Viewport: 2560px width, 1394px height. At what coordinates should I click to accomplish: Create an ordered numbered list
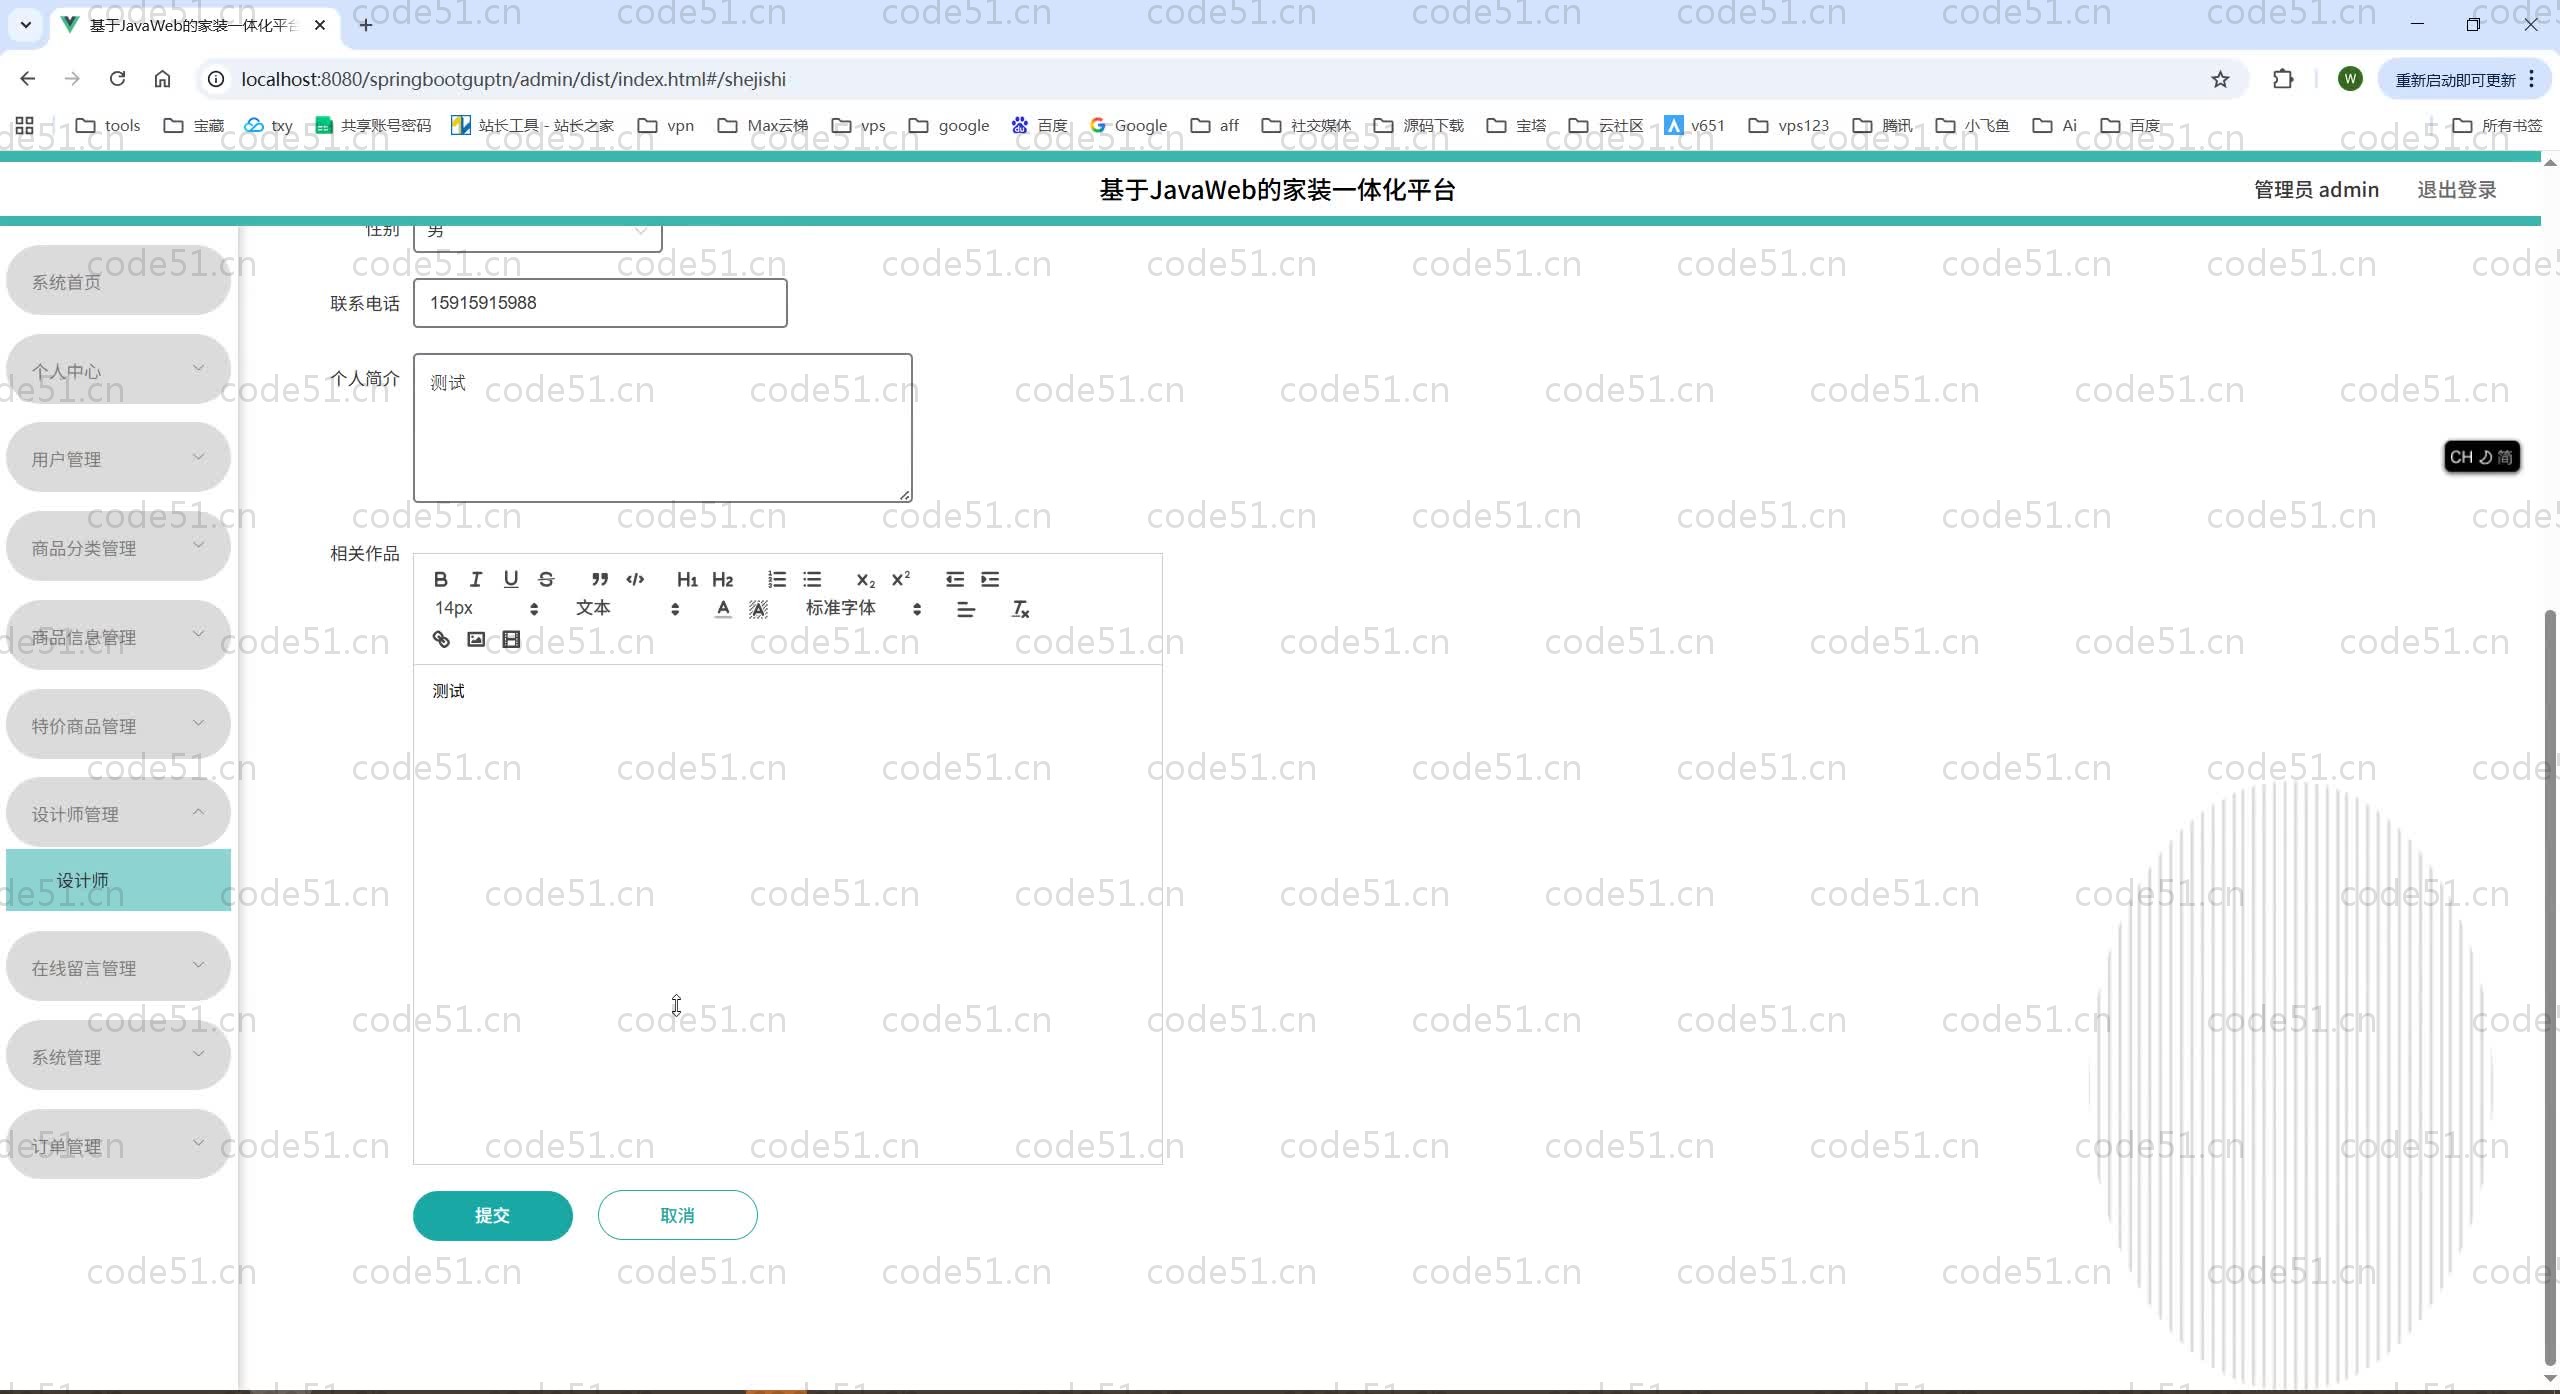click(x=777, y=579)
